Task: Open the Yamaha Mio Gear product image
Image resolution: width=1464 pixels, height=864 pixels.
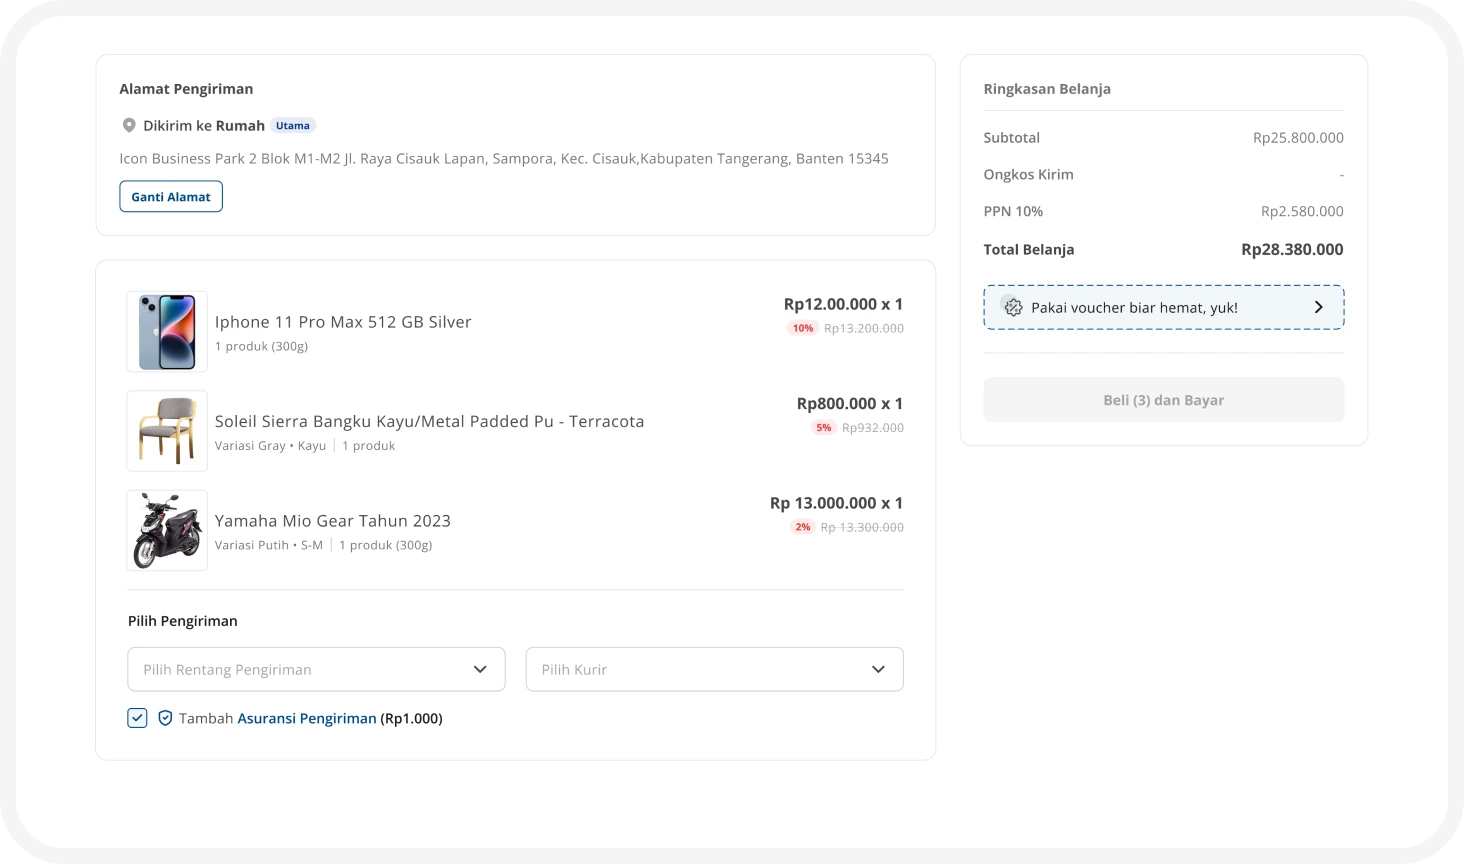Action: coord(167,530)
